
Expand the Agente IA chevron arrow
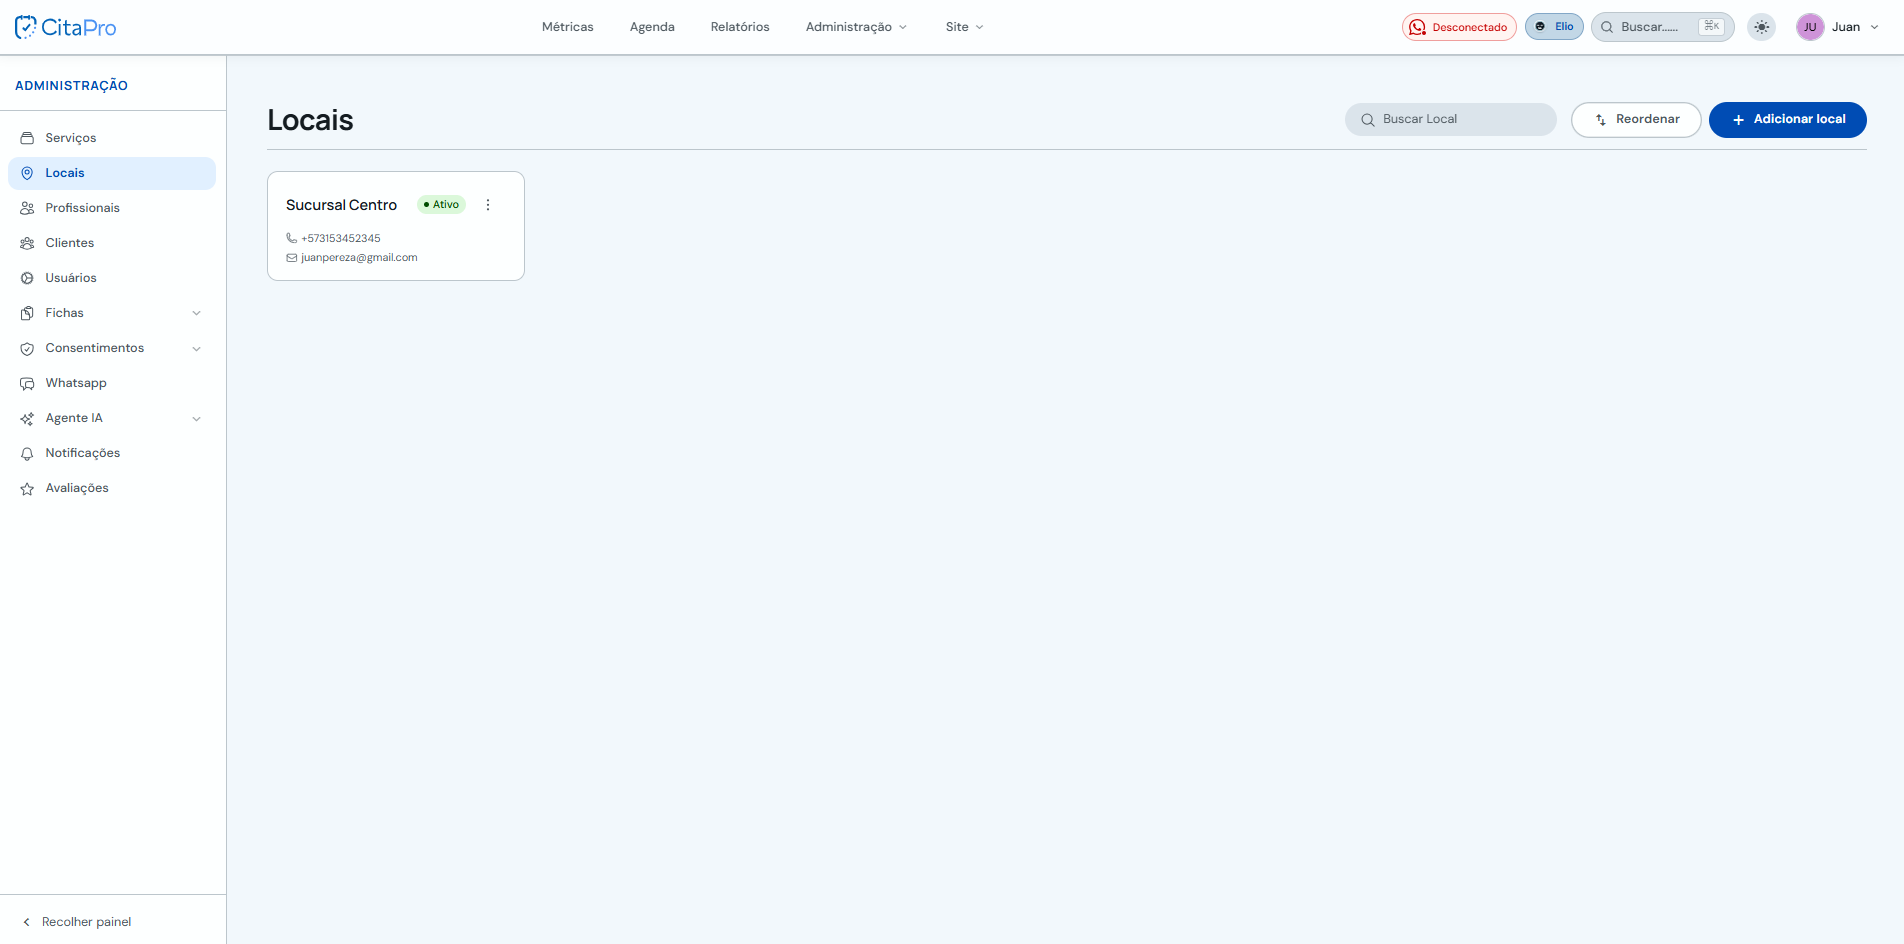tap(196, 418)
